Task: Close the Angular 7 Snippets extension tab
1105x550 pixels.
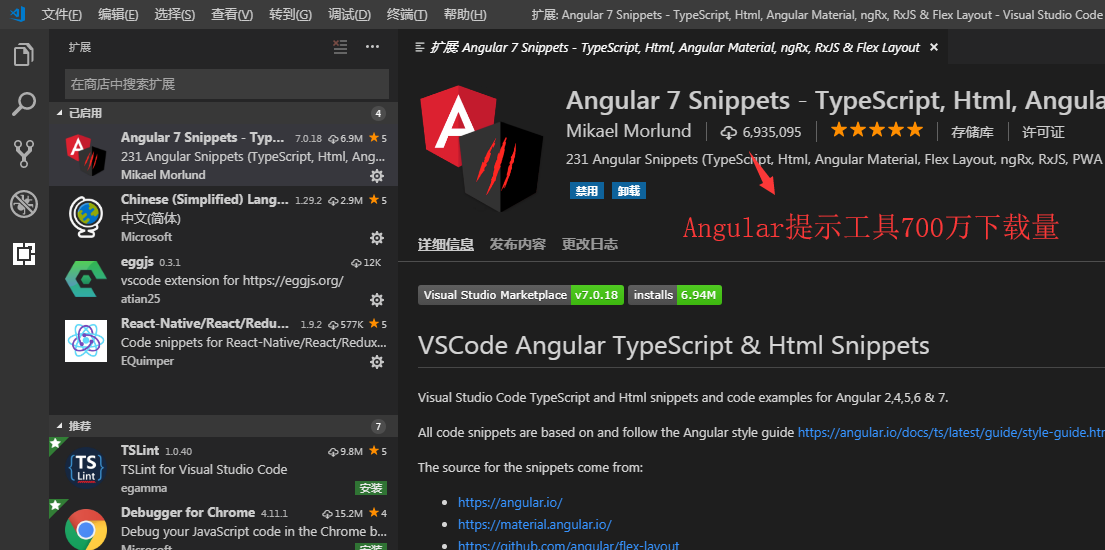Action: pos(934,47)
